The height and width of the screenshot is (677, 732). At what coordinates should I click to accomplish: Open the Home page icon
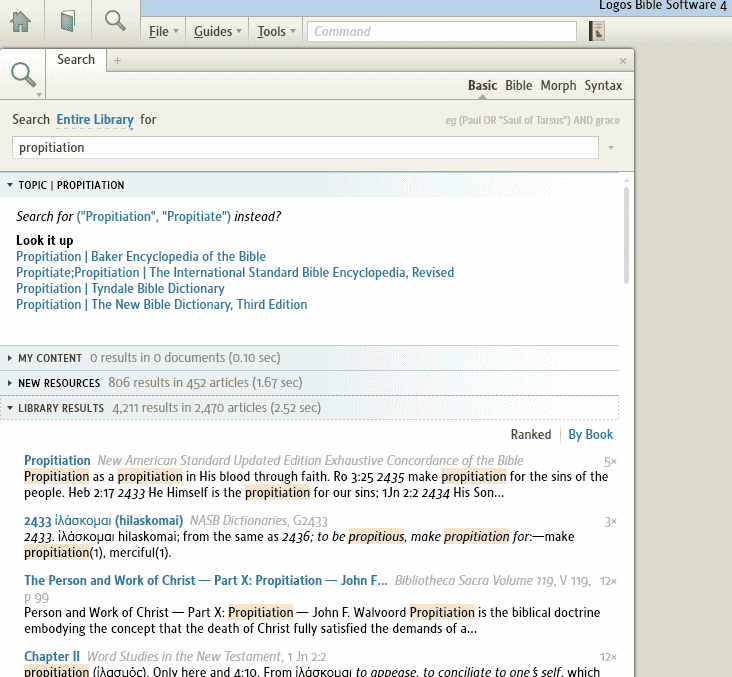click(21, 21)
